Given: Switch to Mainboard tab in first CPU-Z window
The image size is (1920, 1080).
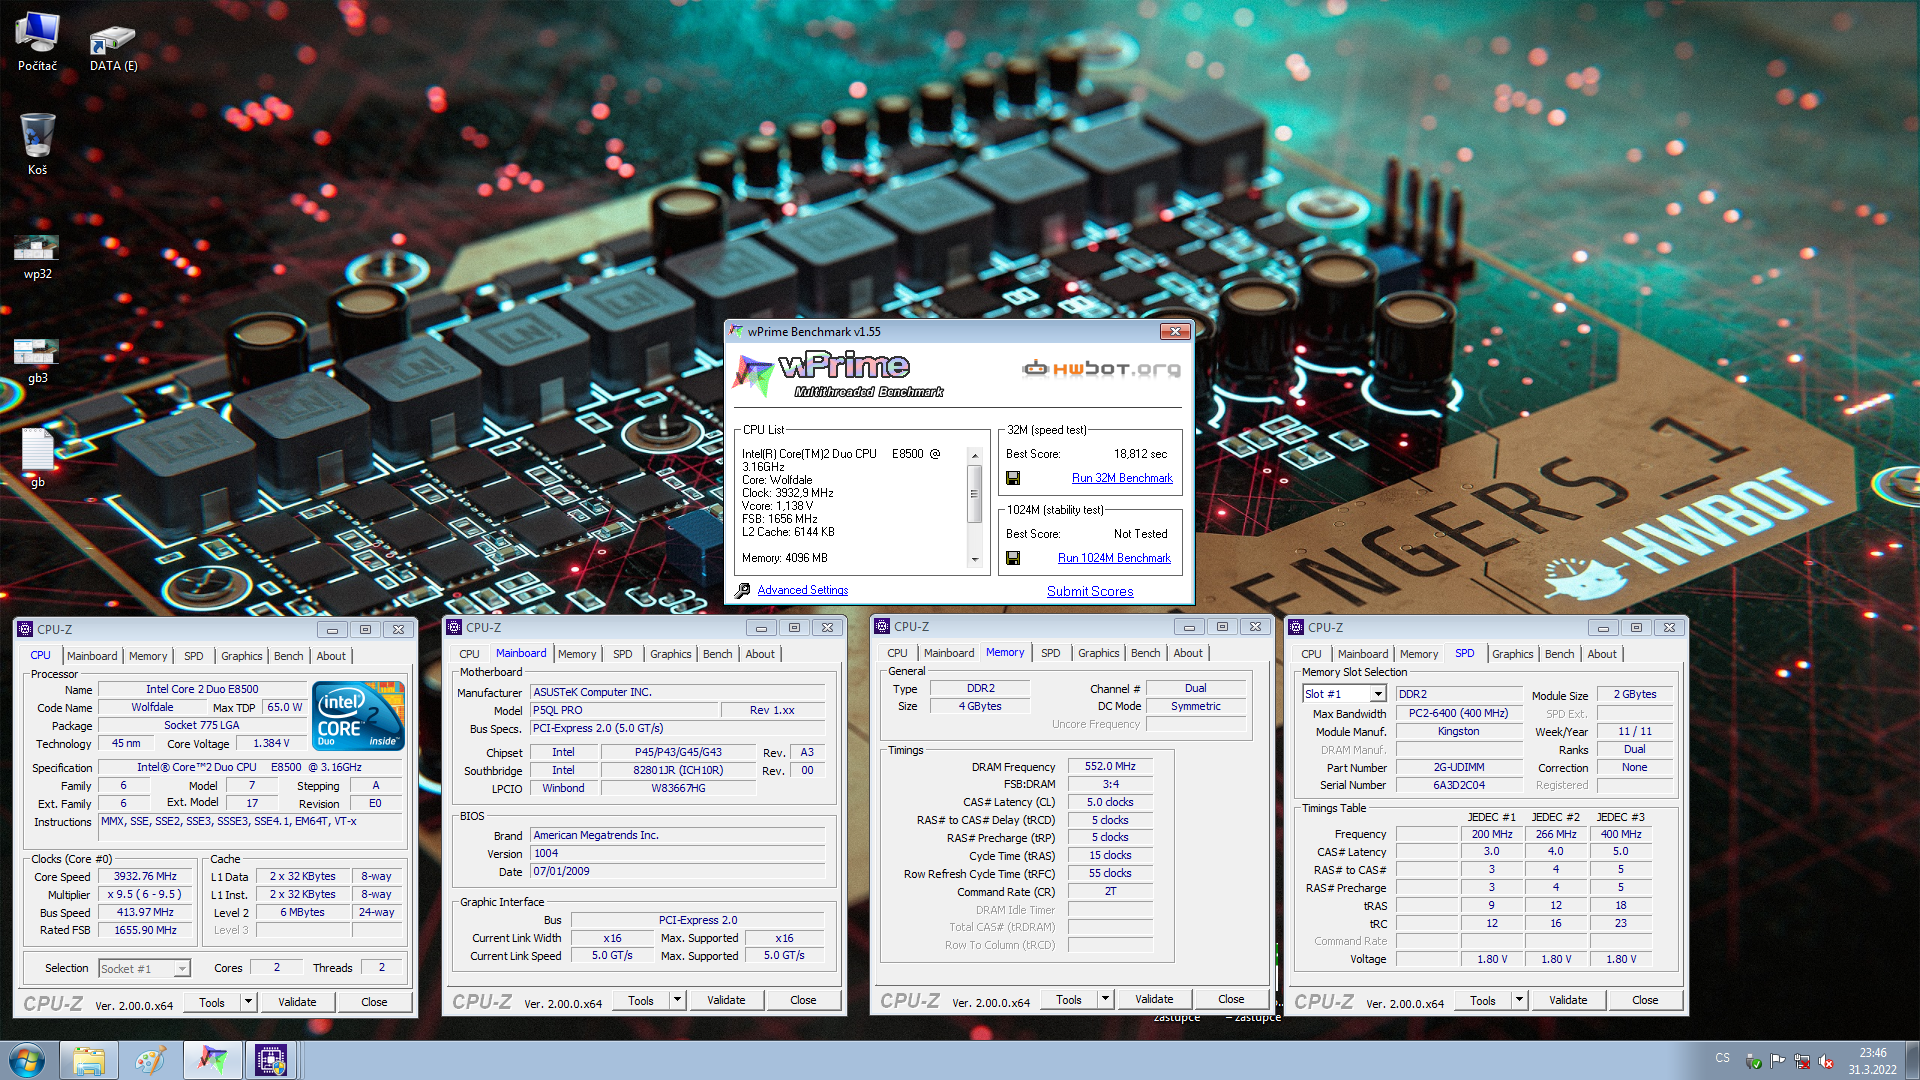Looking at the screenshot, I should tap(92, 656).
